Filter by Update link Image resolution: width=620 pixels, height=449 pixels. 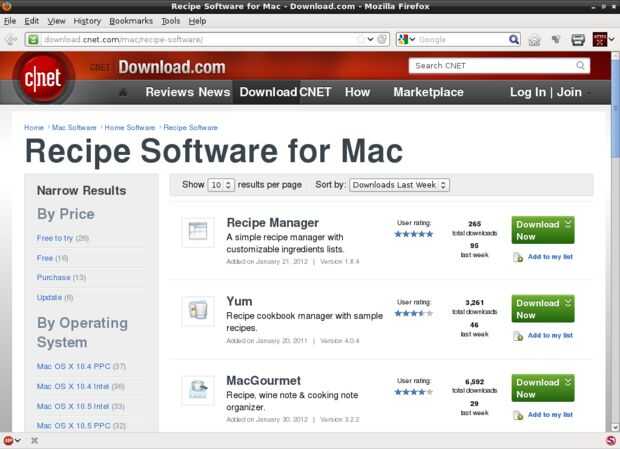[x=49, y=297]
